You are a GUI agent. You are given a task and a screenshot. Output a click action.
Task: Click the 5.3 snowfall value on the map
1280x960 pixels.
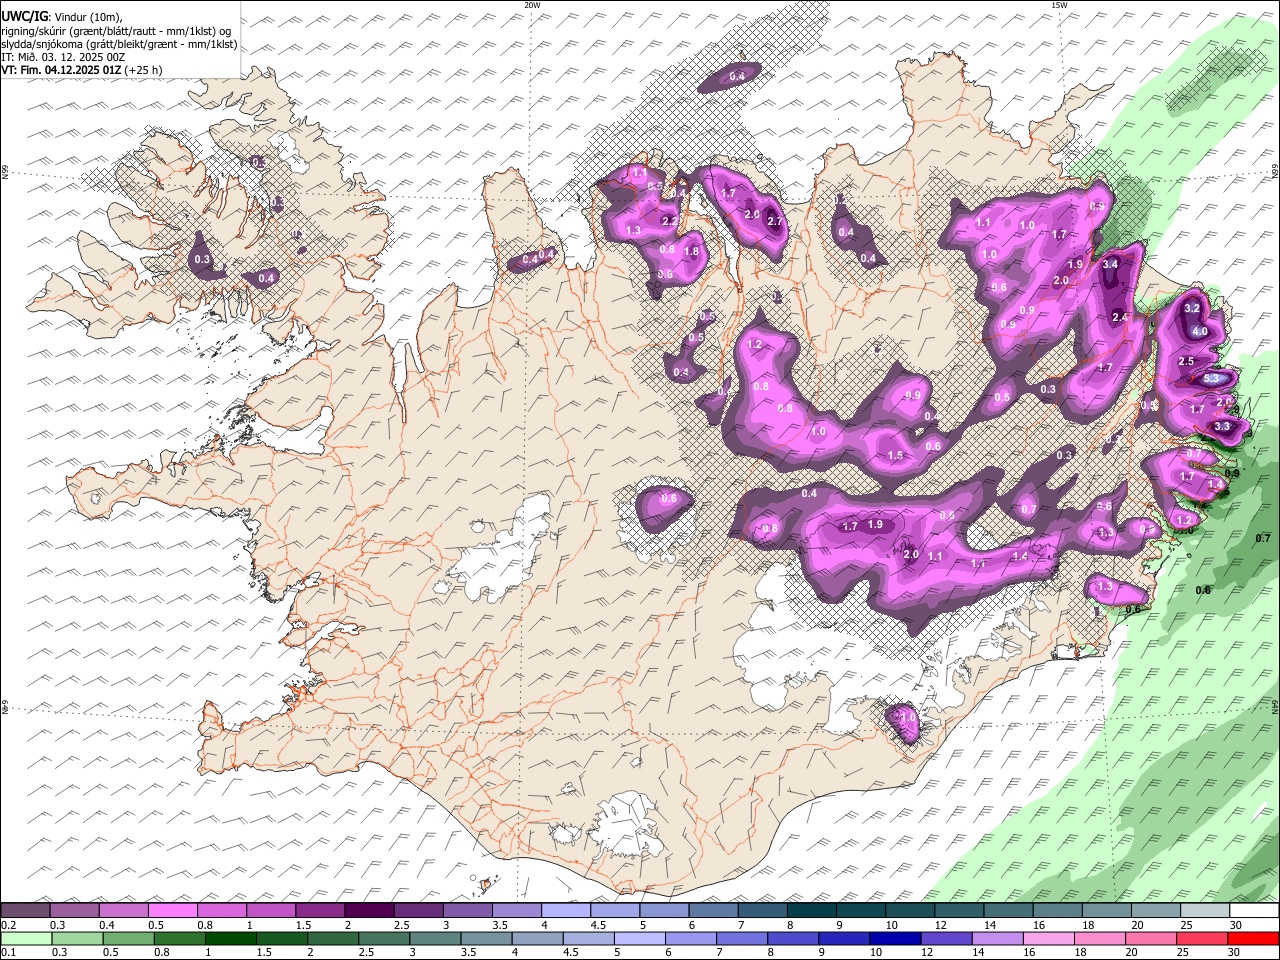1212,379
